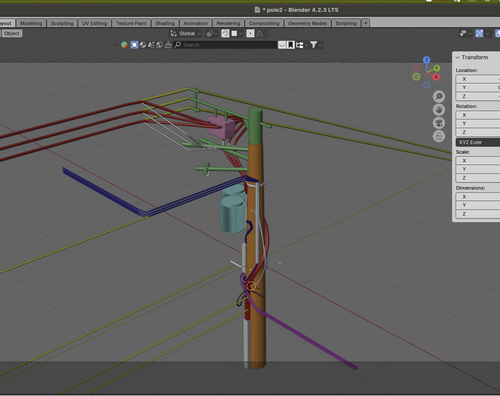Click the Dimensions Y field
The width and height of the screenshot is (500, 396).
pos(478,205)
